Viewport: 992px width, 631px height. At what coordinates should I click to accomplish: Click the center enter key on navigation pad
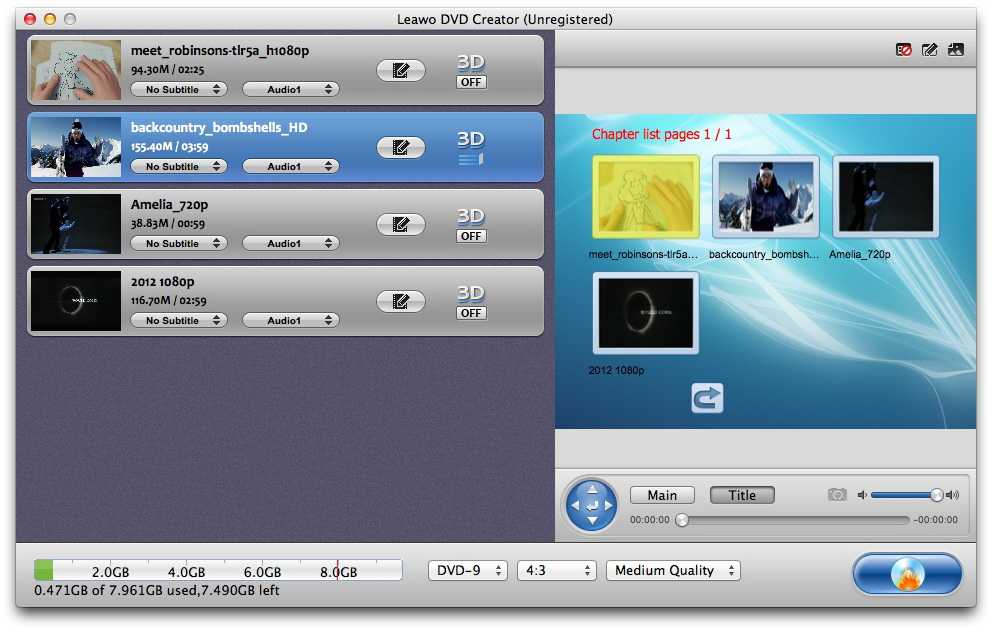pyautogui.click(x=592, y=505)
